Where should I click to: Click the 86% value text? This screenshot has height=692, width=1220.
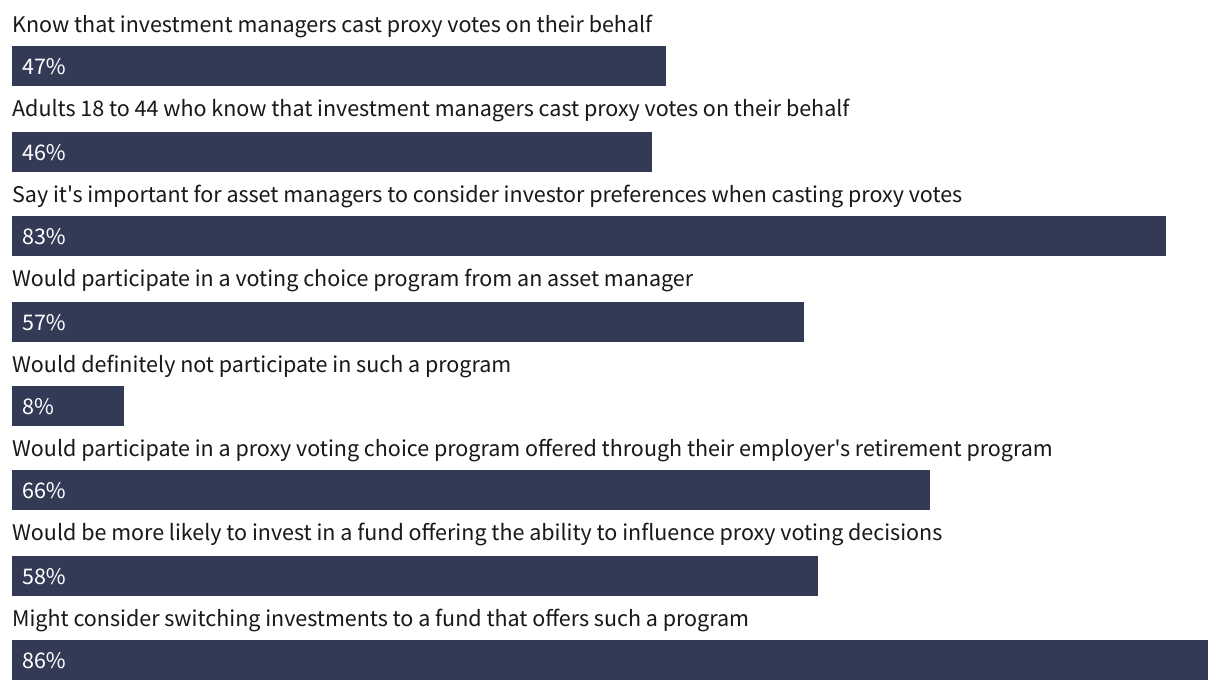tap(44, 660)
